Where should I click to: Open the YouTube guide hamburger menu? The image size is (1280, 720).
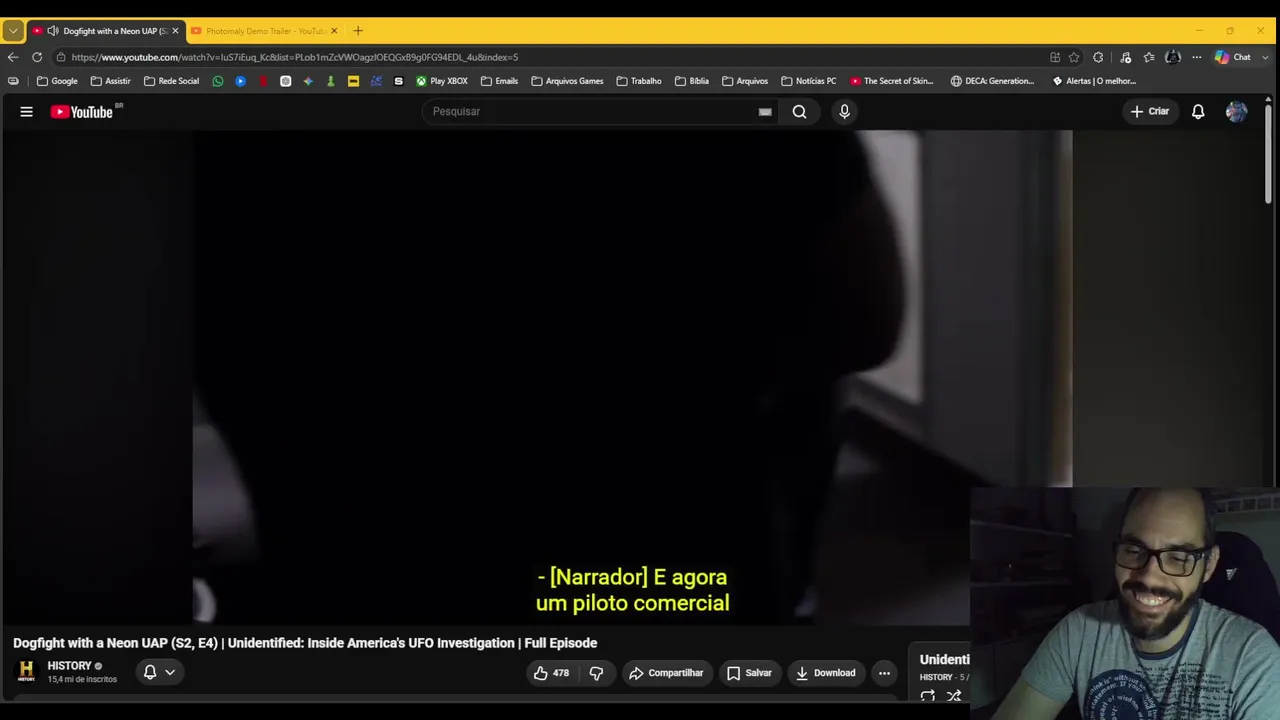point(27,112)
